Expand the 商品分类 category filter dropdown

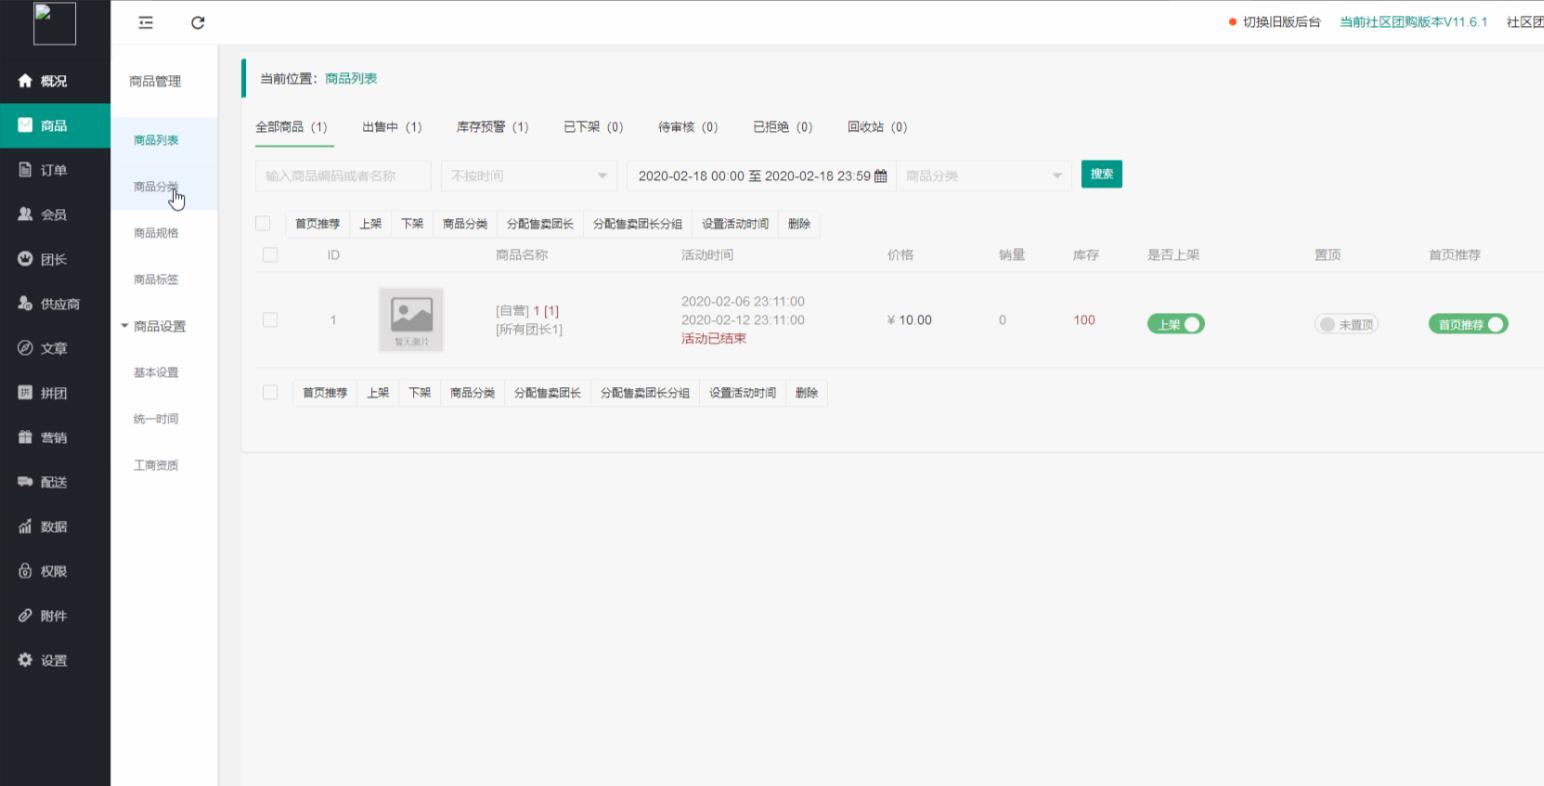(x=983, y=176)
